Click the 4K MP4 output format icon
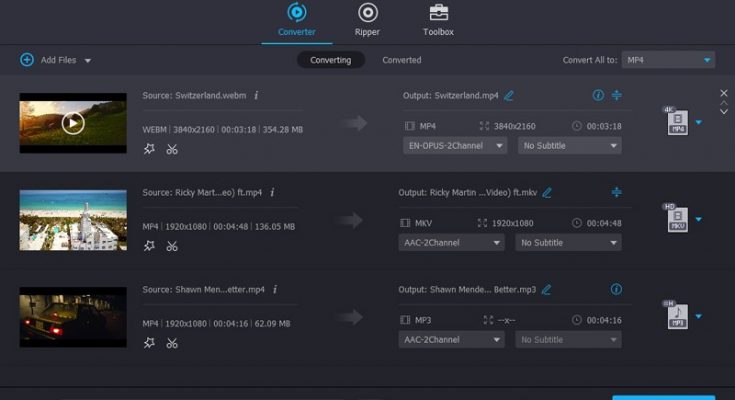The width and height of the screenshot is (735, 400). (x=677, y=122)
